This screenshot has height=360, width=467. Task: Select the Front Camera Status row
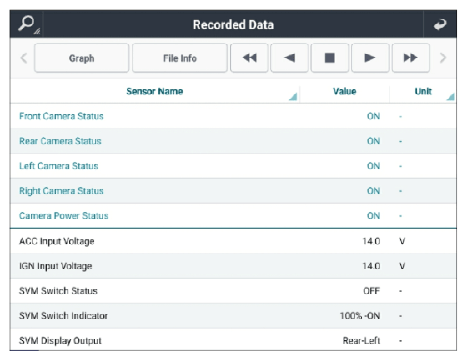(x=233, y=116)
